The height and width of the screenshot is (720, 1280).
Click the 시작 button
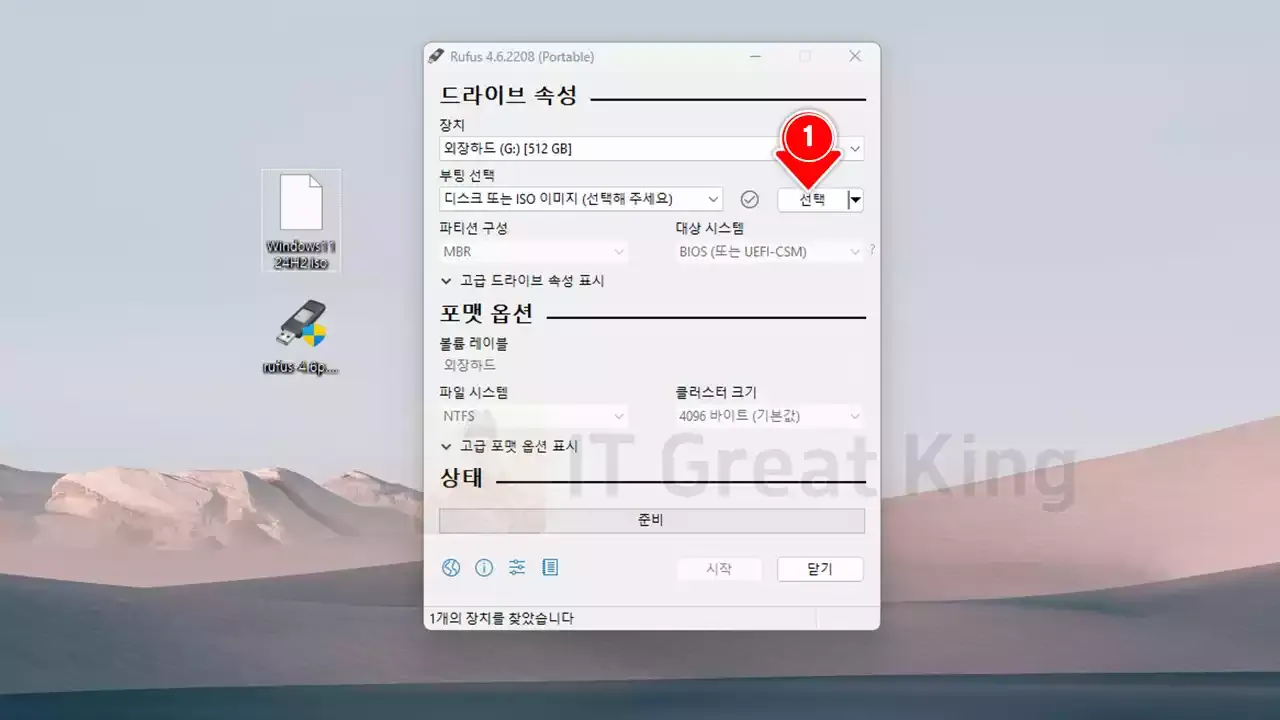(719, 569)
